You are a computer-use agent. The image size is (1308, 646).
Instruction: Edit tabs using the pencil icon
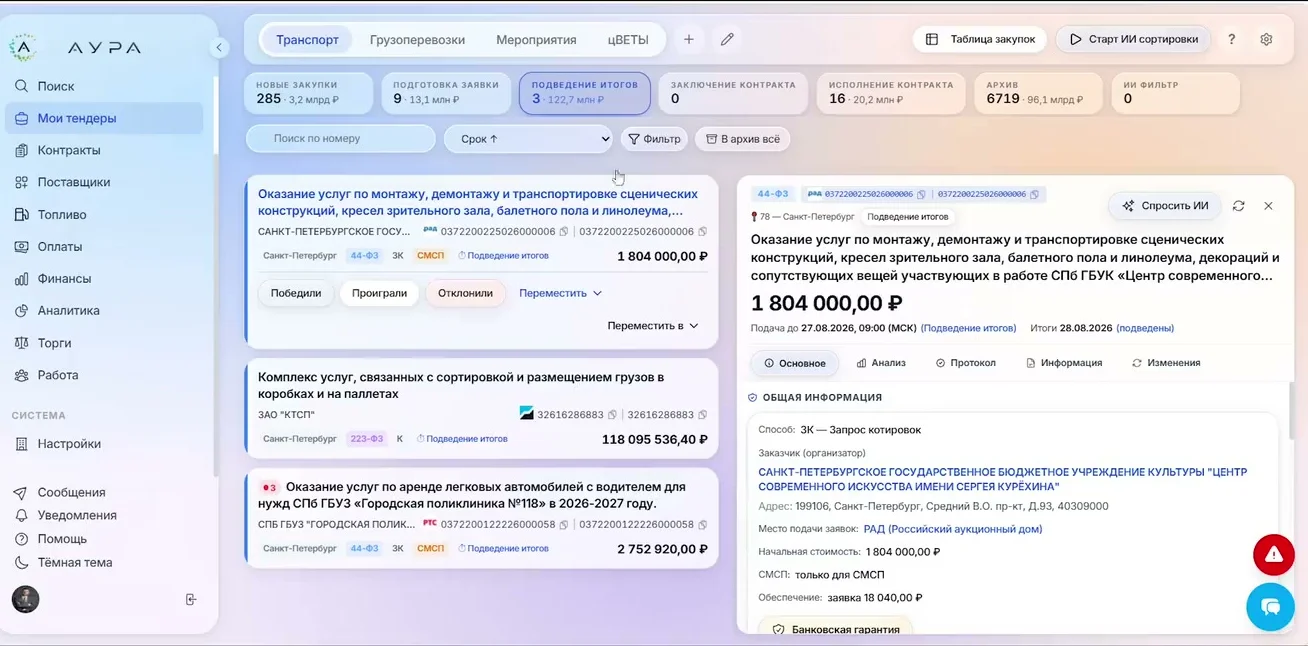coord(727,40)
